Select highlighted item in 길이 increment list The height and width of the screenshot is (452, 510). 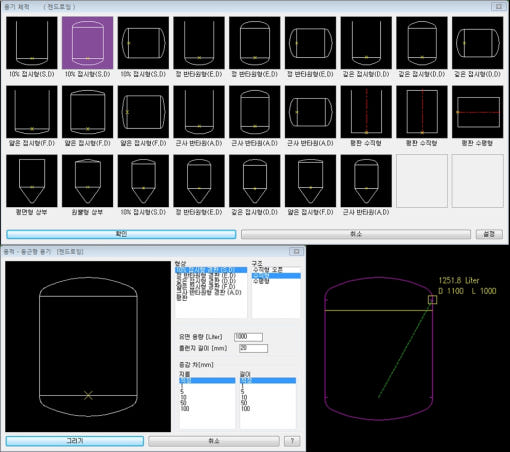point(268,380)
